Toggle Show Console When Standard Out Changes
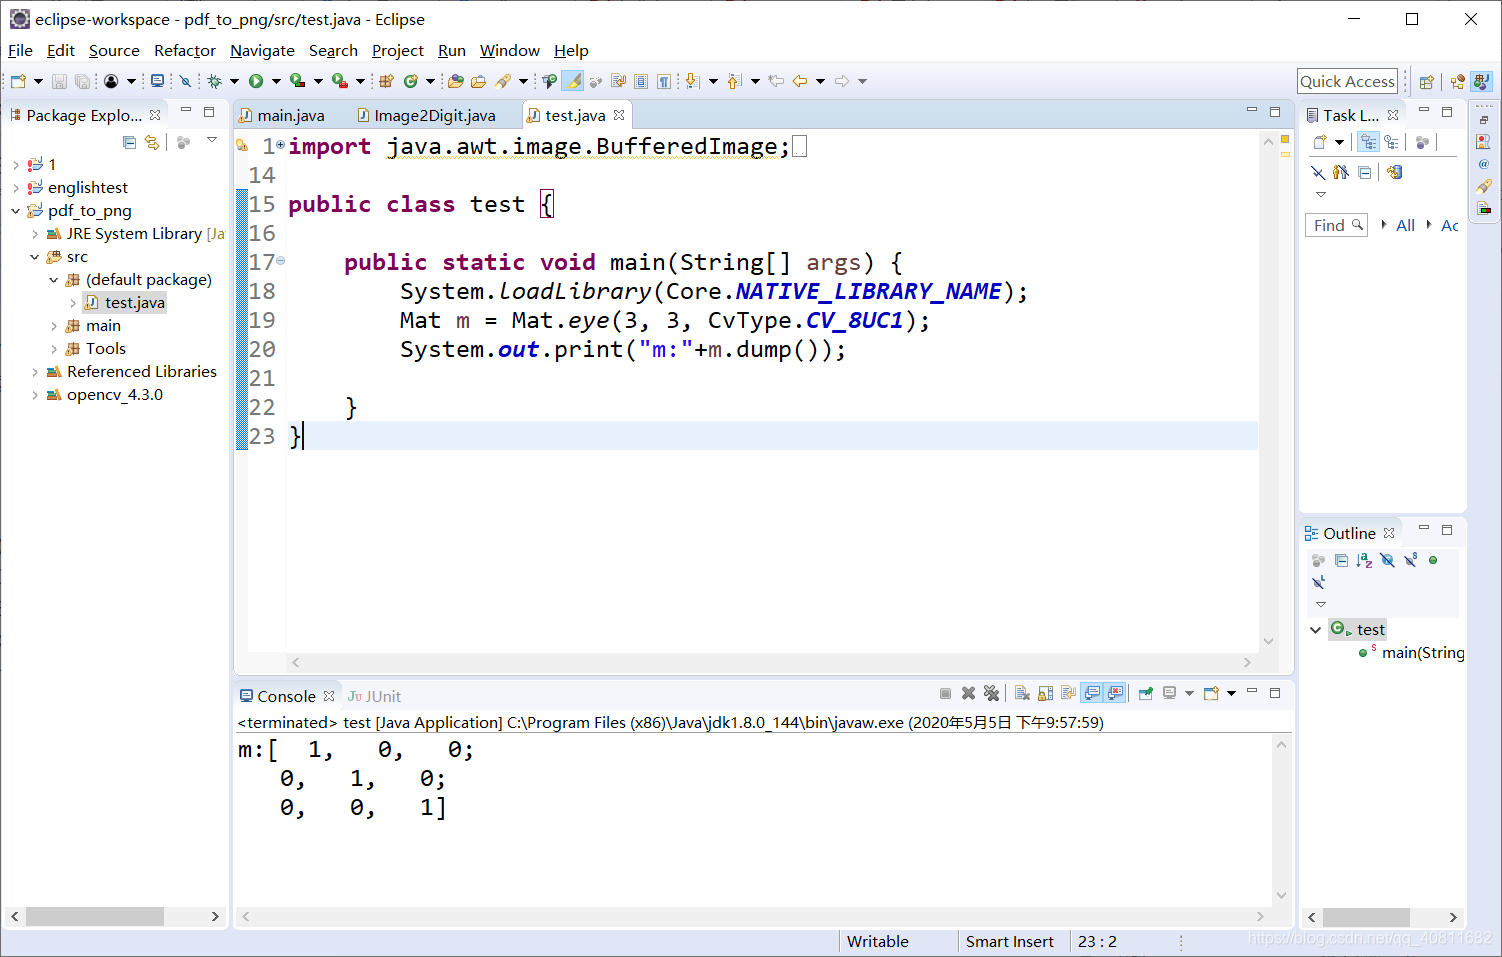This screenshot has height=957, width=1502. tap(1090, 693)
